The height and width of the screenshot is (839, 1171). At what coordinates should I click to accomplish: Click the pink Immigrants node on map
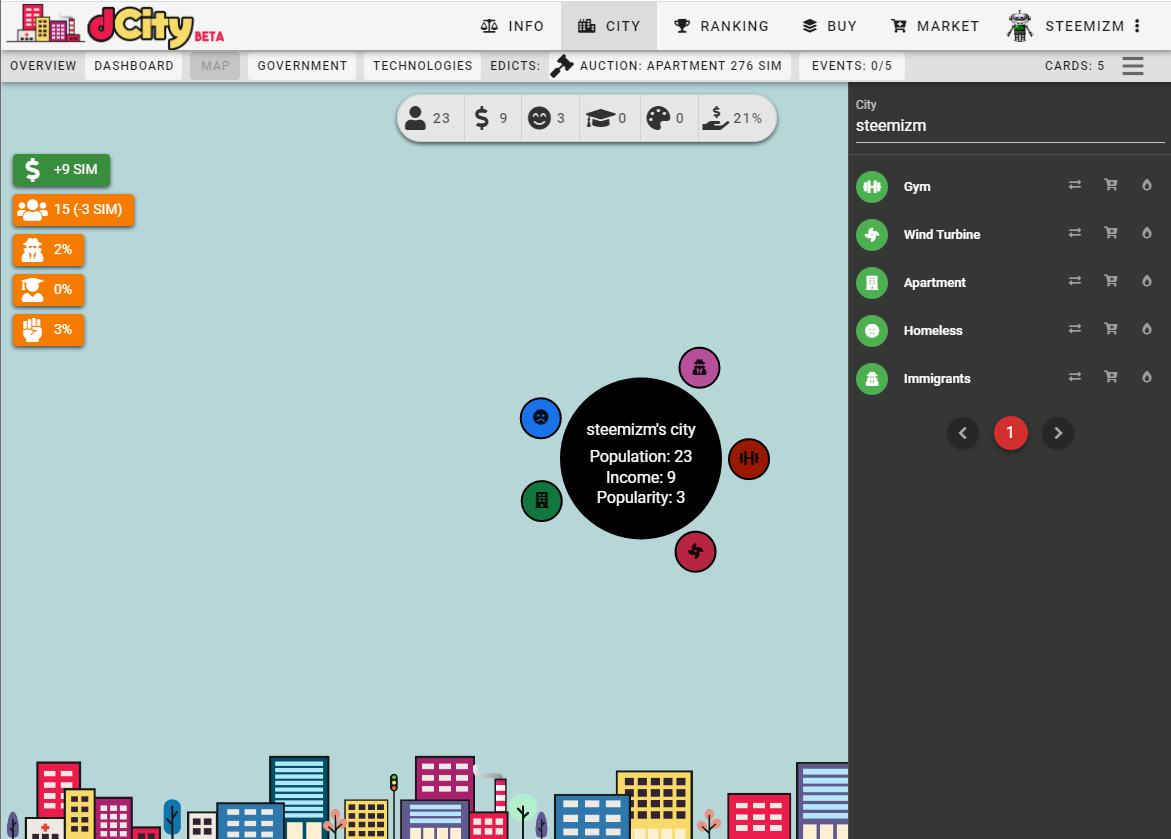[x=700, y=368]
